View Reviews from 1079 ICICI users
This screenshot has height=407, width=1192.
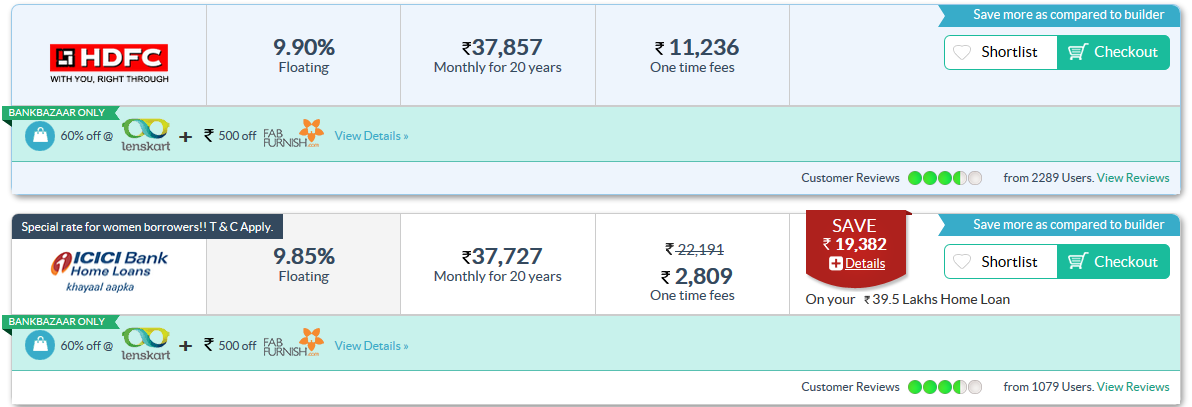pyautogui.click(x=1133, y=387)
